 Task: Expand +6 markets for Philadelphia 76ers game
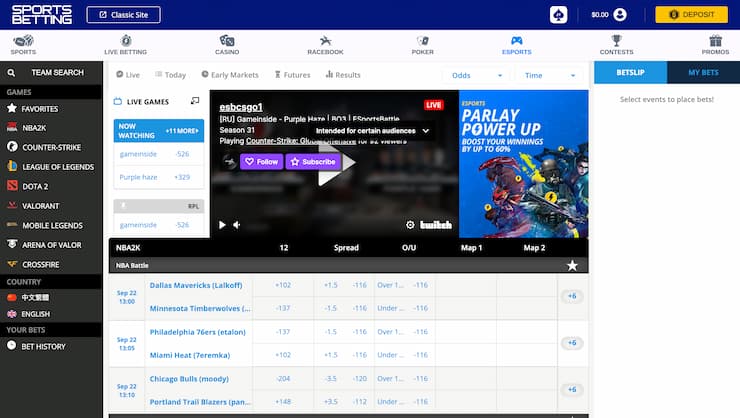click(x=572, y=343)
